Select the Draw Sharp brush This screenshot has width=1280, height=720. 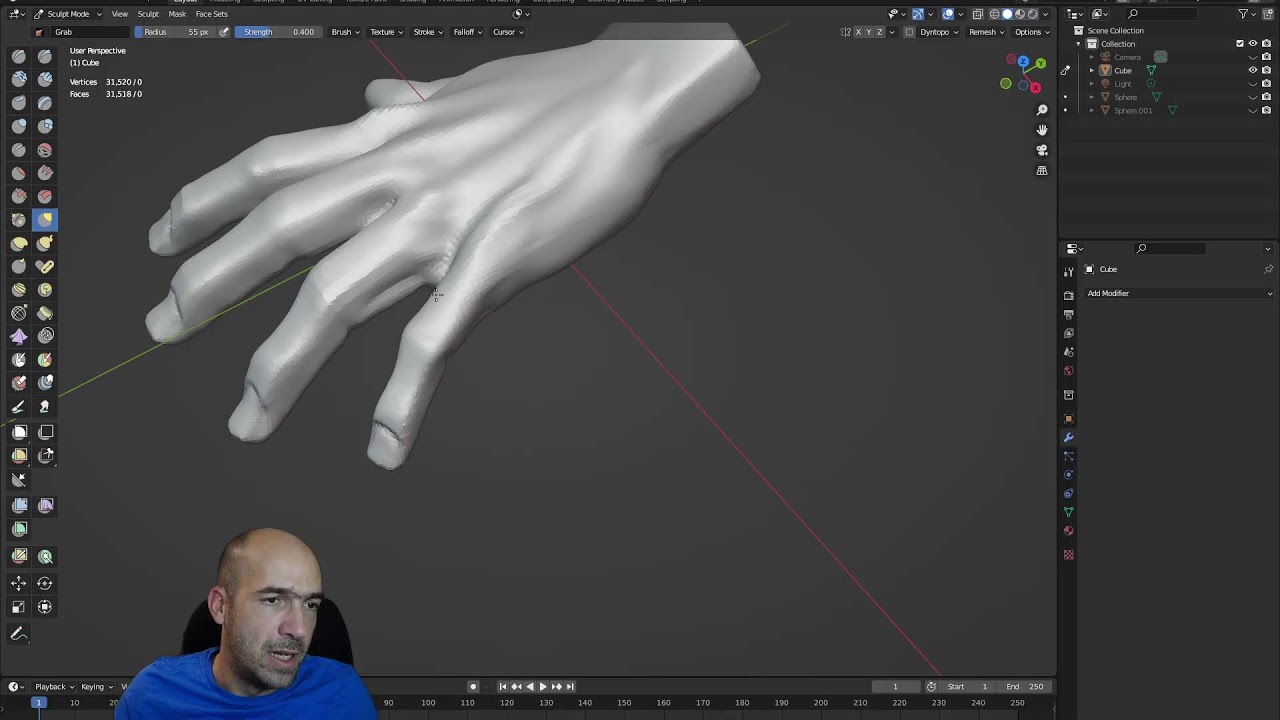tap(45, 56)
